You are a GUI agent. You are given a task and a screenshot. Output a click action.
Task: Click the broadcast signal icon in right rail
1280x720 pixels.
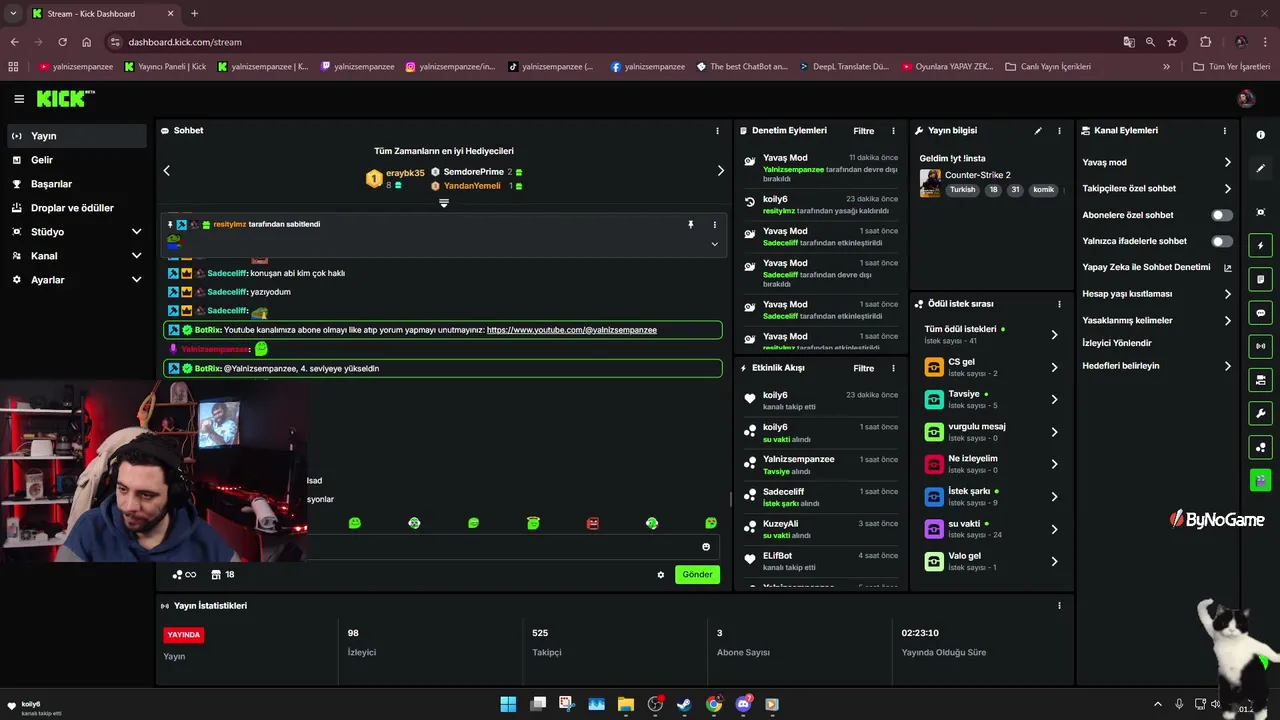1260,346
